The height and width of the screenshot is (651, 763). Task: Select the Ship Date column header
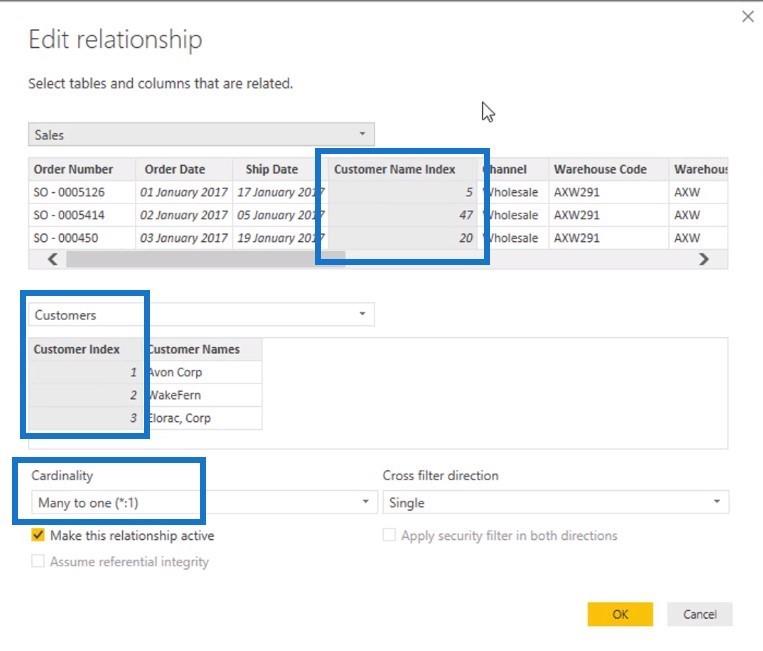pyautogui.click(x=279, y=169)
